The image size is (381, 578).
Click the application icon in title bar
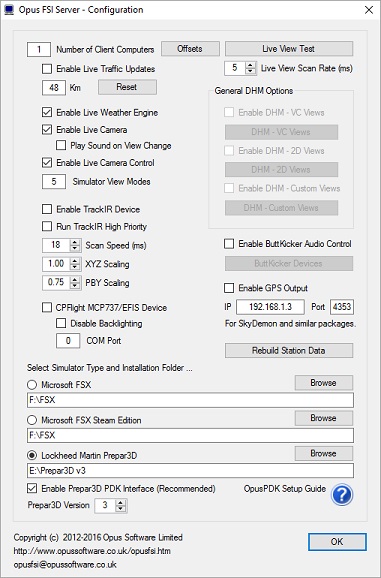point(8,10)
